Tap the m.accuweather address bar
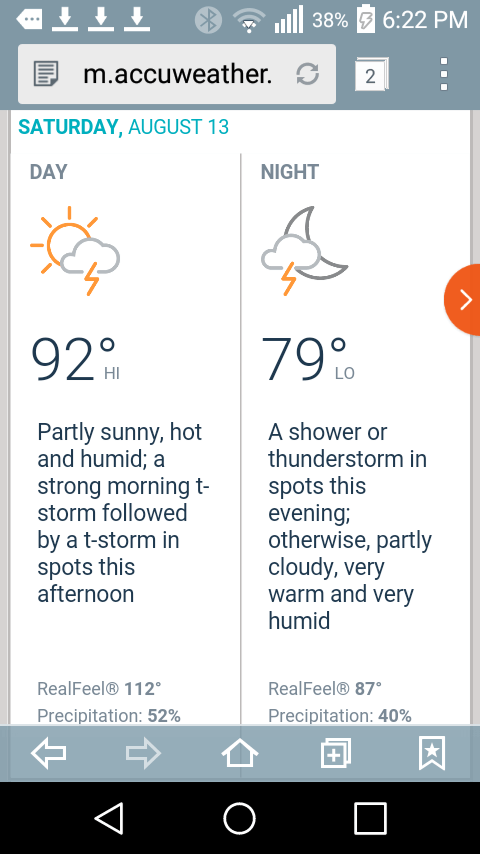This screenshot has height=854, width=480. pyautogui.click(x=177, y=74)
